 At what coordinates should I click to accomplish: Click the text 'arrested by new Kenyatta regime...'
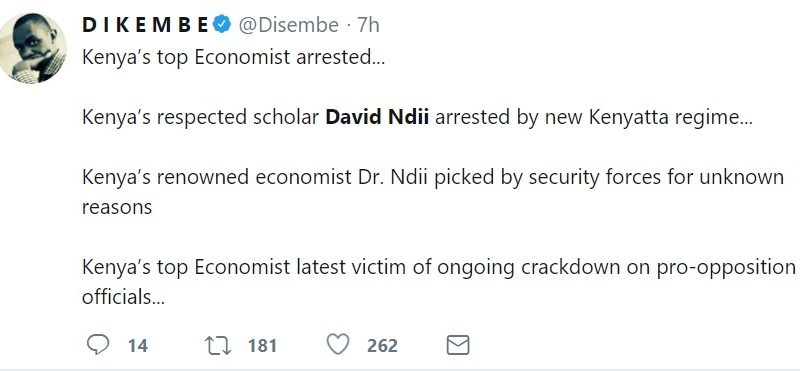tap(594, 118)
